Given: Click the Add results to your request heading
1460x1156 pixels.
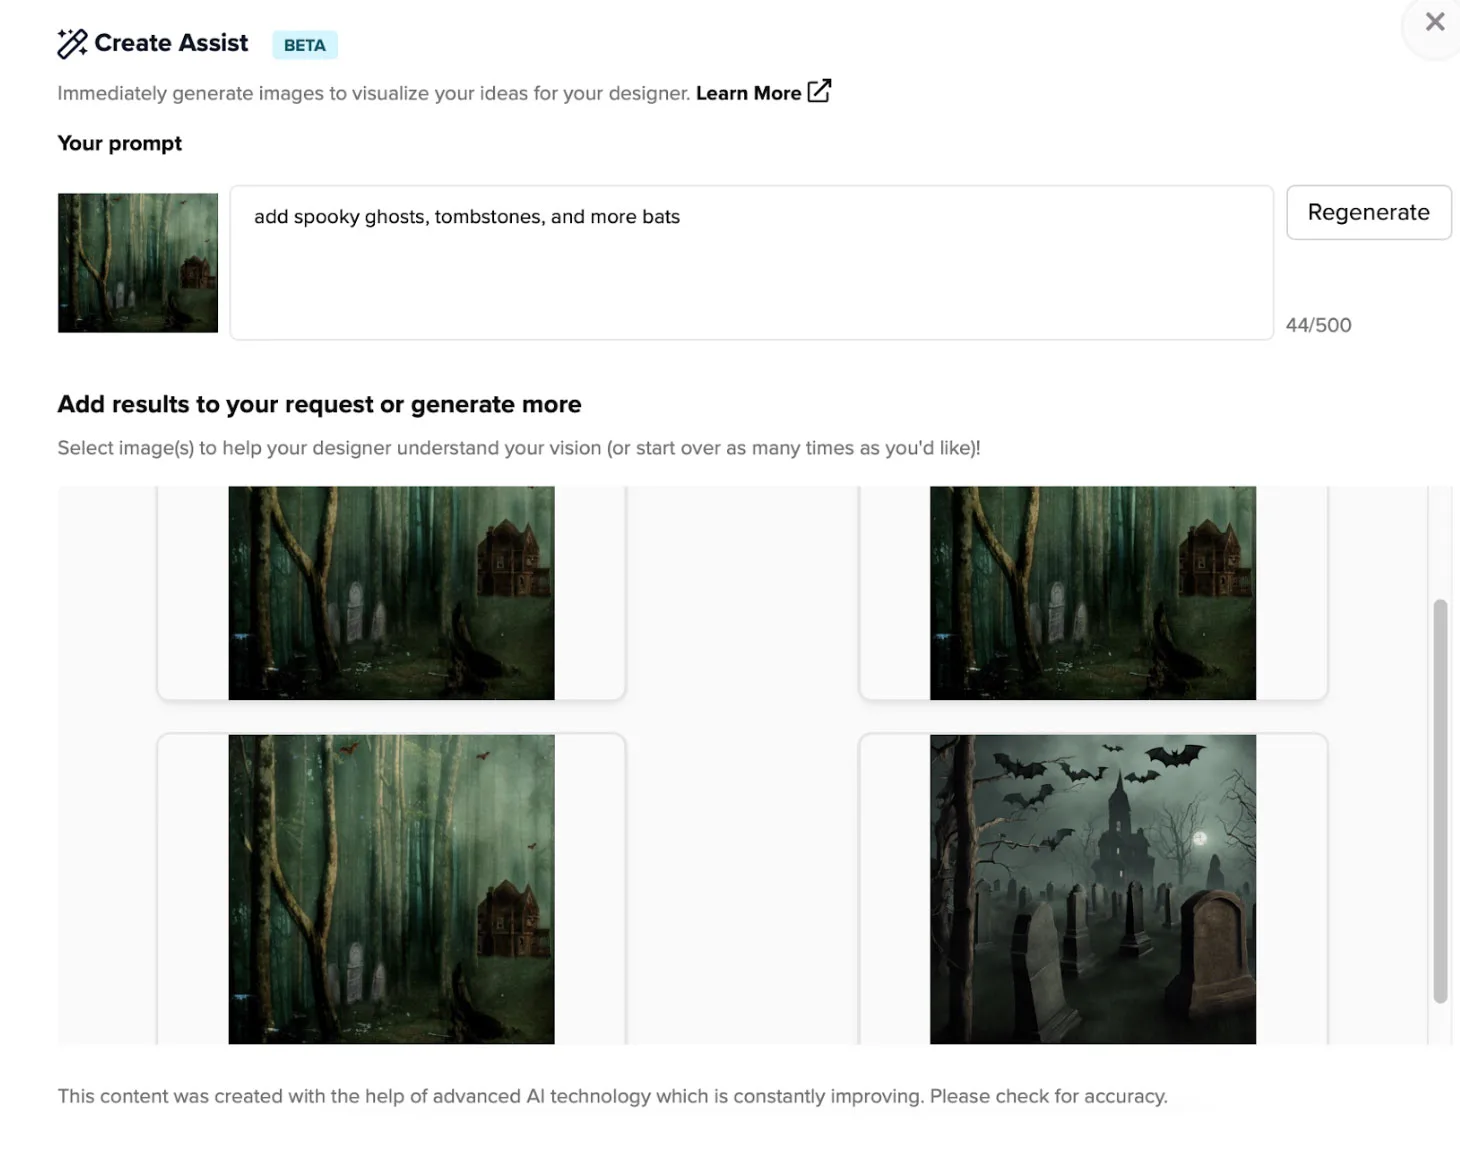Looking at the screenshot, I should point(319,404).
